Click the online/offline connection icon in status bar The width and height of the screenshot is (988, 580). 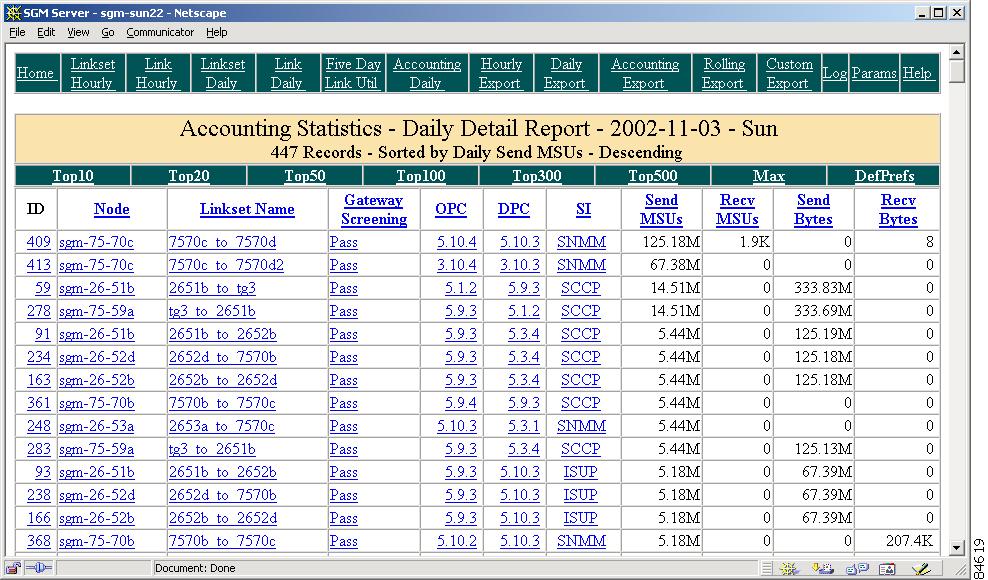pos(39,568)
